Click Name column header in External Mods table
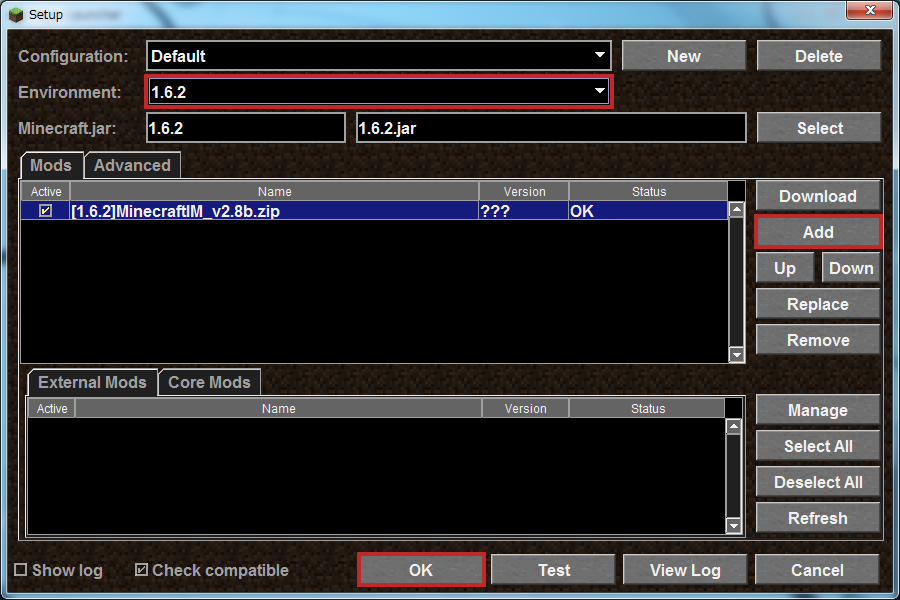The width and height of the screenshot is (900, 600). pos(278,408)
